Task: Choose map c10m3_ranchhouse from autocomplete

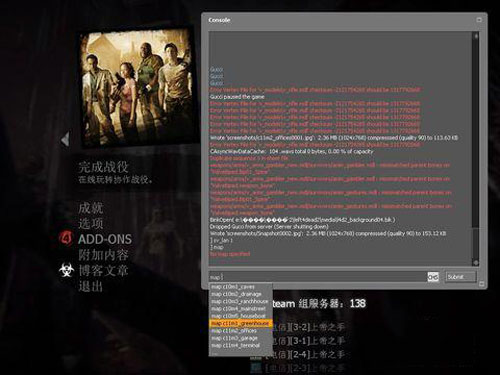Action: [240, 301]
